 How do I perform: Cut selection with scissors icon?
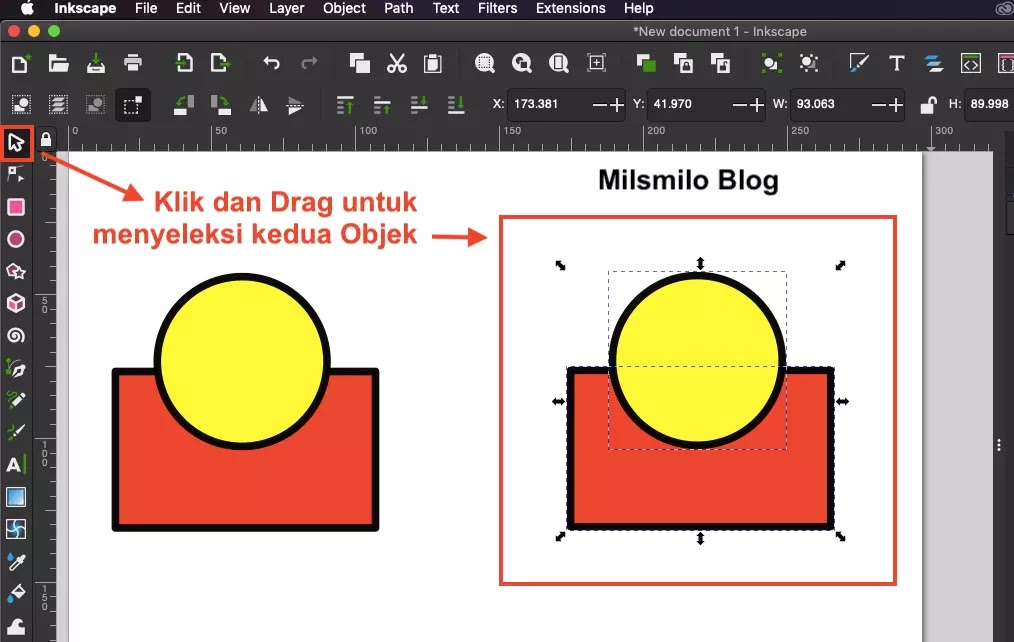pyautogui.click(x=396, y=63)
